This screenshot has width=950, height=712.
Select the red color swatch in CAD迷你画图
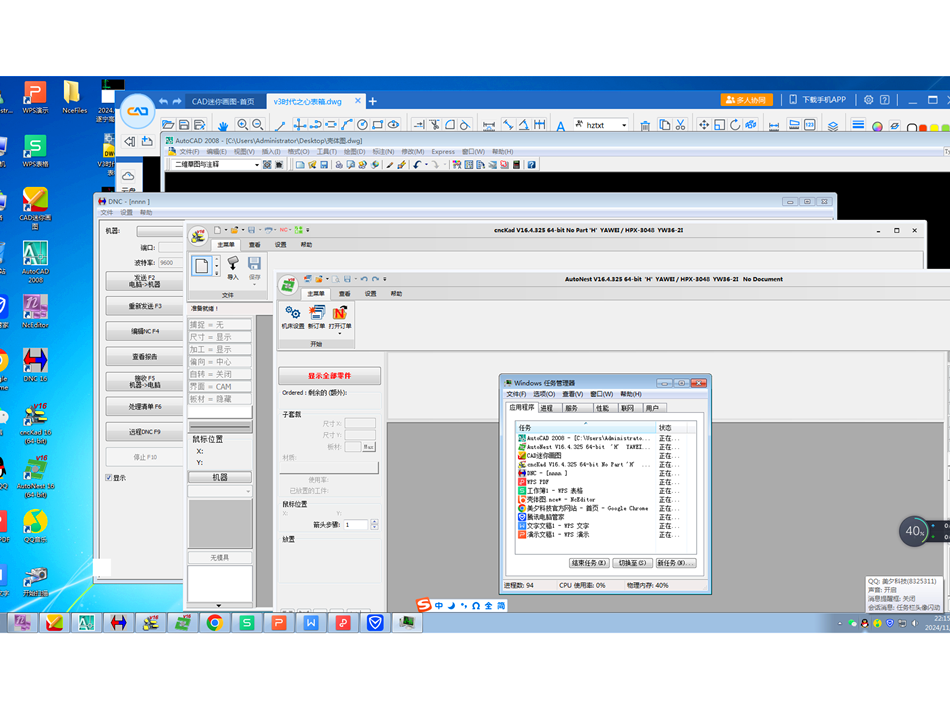click(x=923, y=128)
